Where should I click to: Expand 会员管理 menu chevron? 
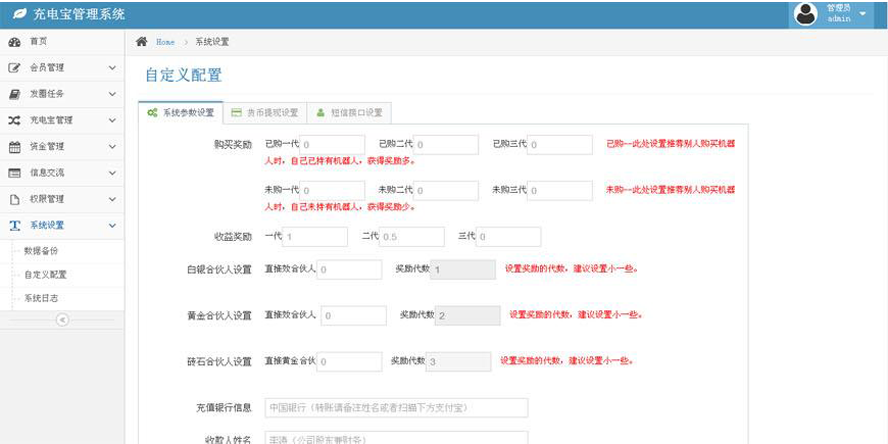point(112,68)
